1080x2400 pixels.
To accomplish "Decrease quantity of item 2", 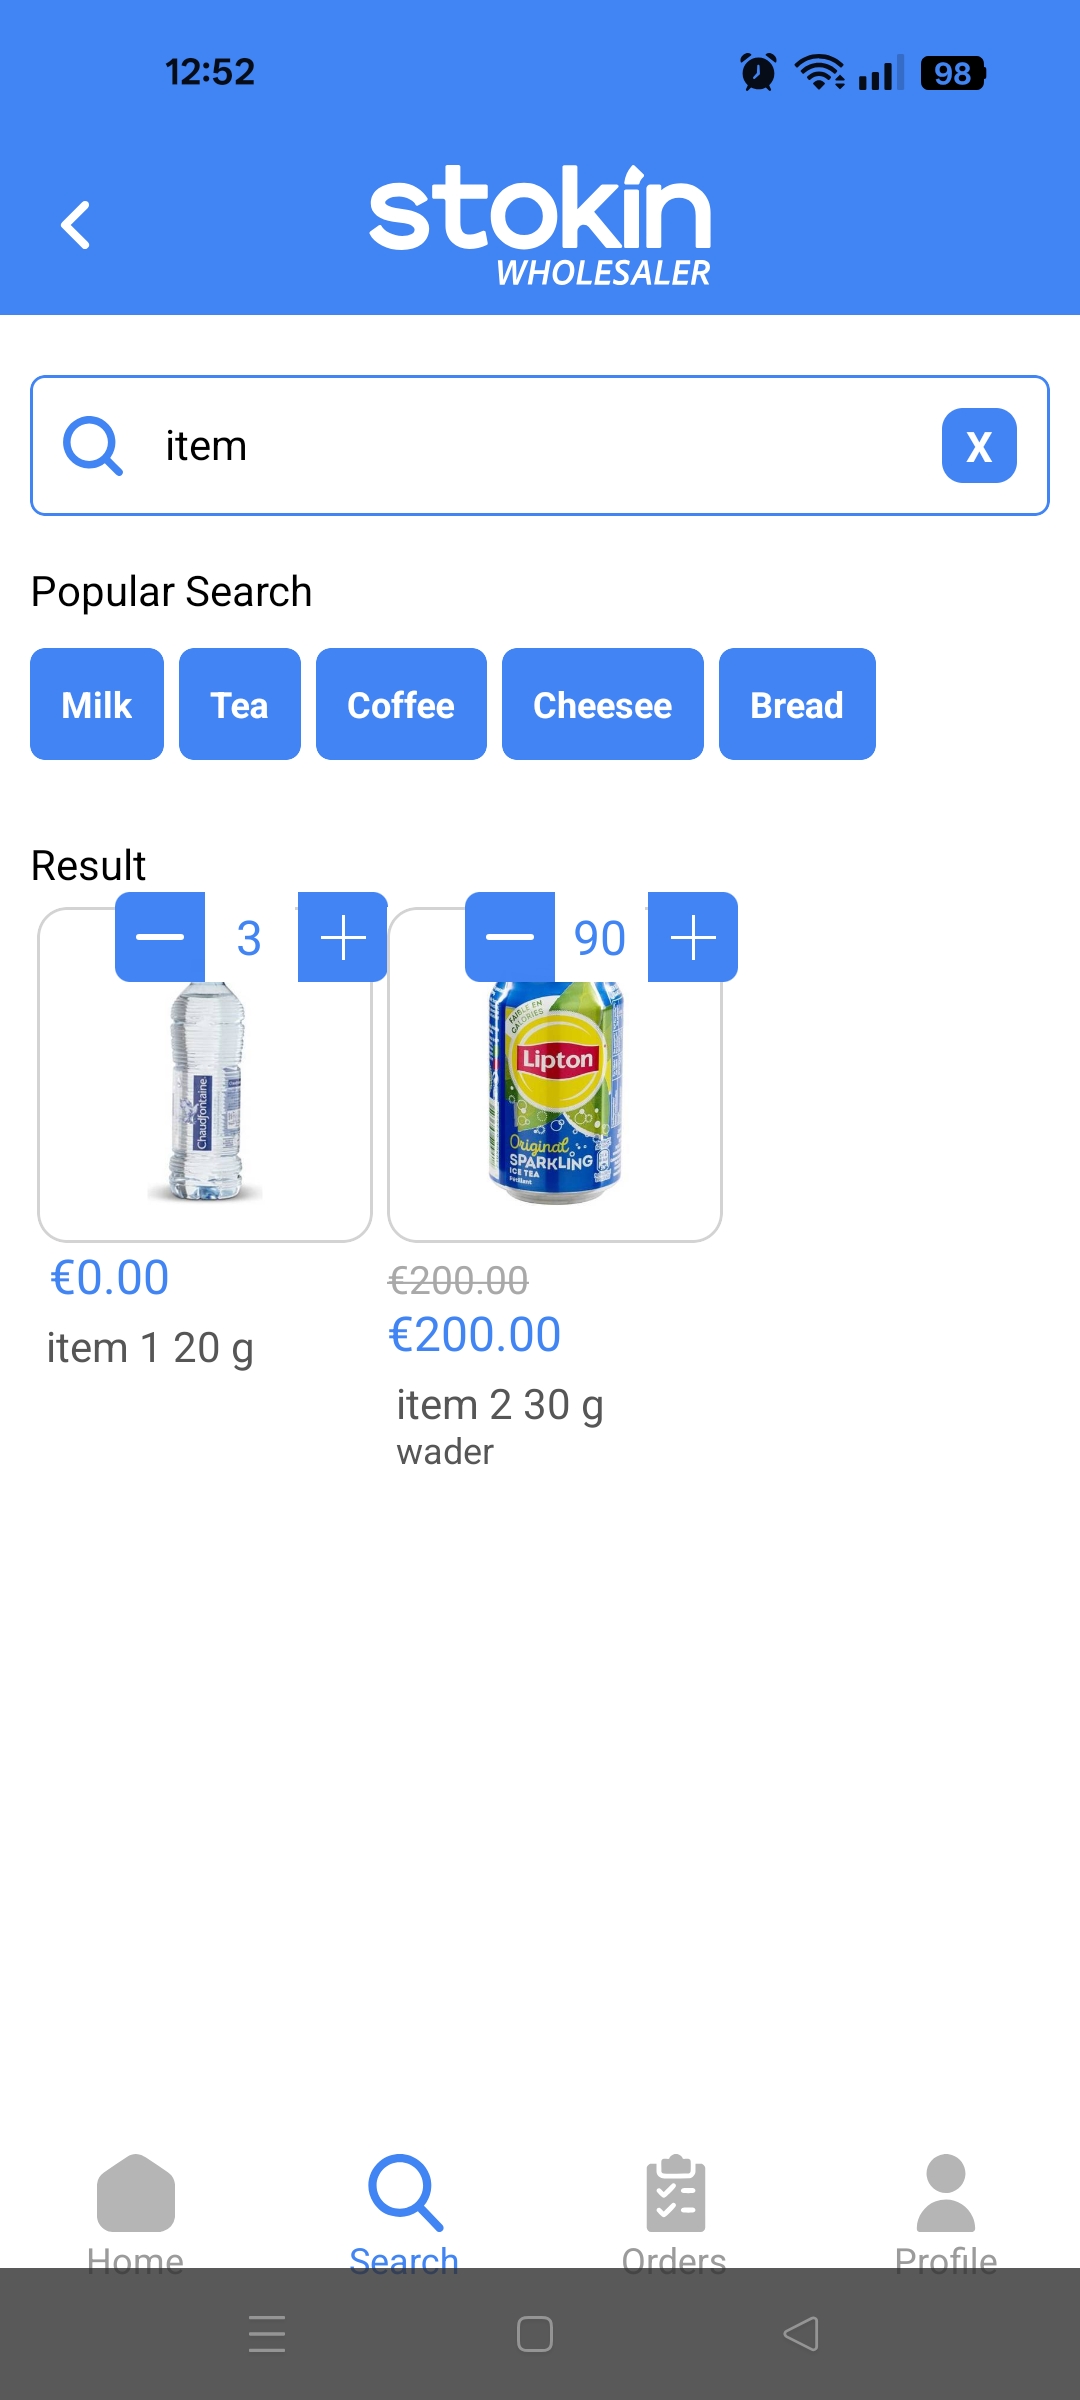I will coord(510,937).
